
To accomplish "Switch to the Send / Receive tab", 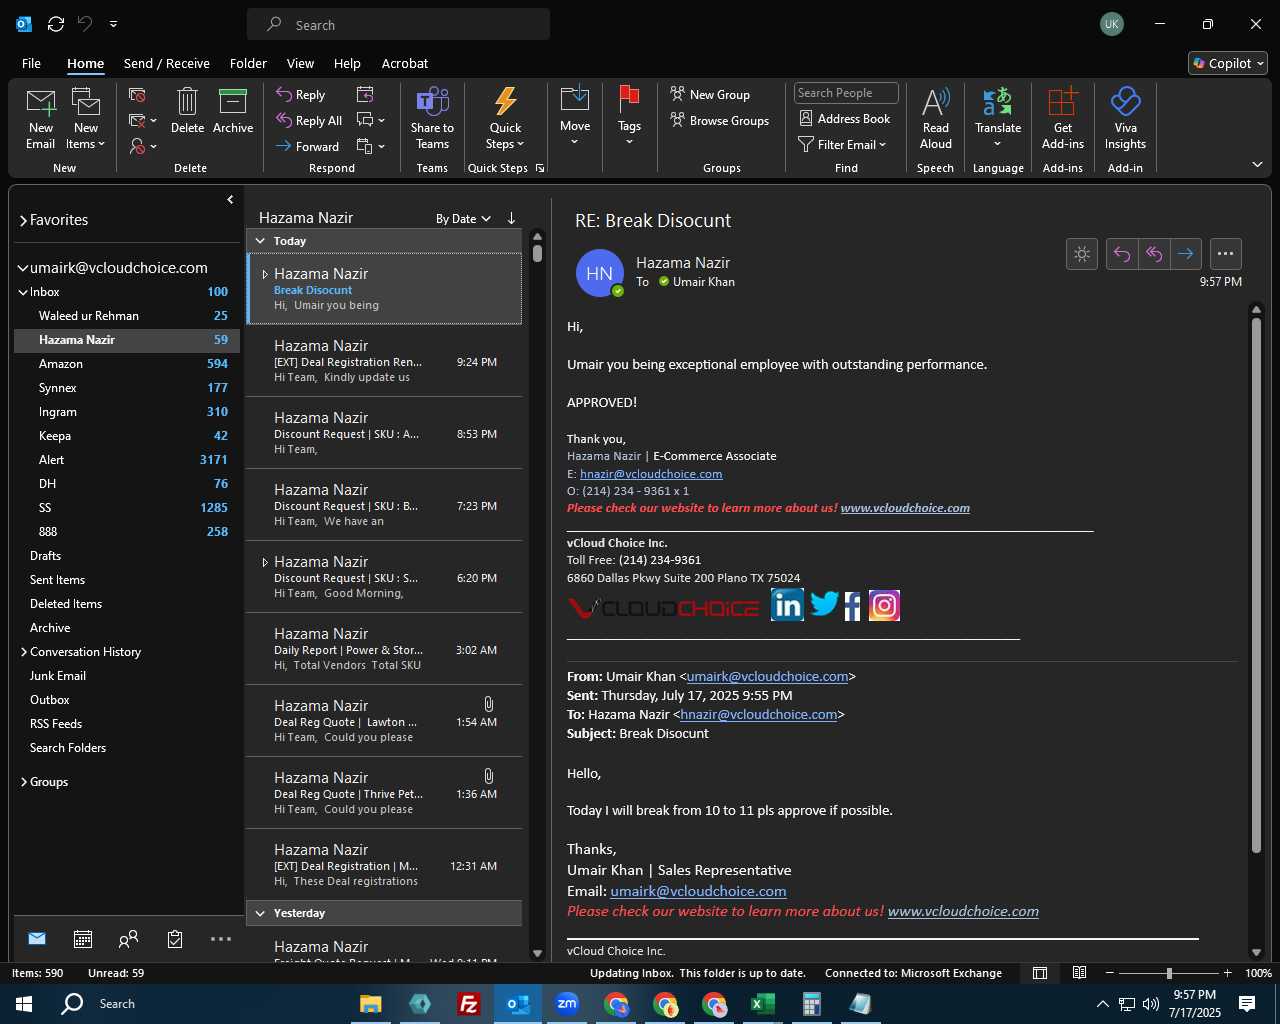I will click(x=166, y=63).
